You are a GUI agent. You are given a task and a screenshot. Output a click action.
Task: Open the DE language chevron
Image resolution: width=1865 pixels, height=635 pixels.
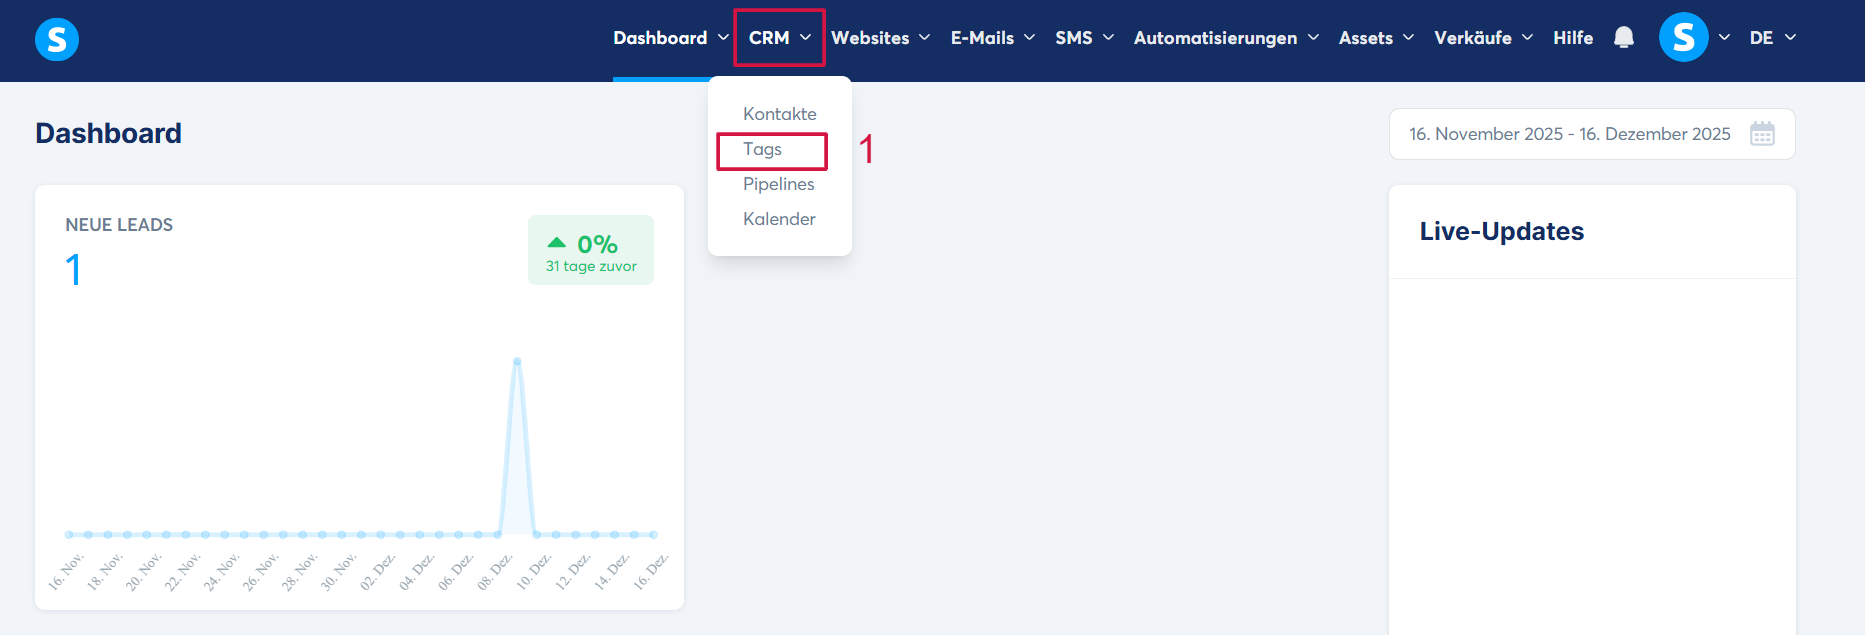pyautogui.click(x=1790, y=38)
